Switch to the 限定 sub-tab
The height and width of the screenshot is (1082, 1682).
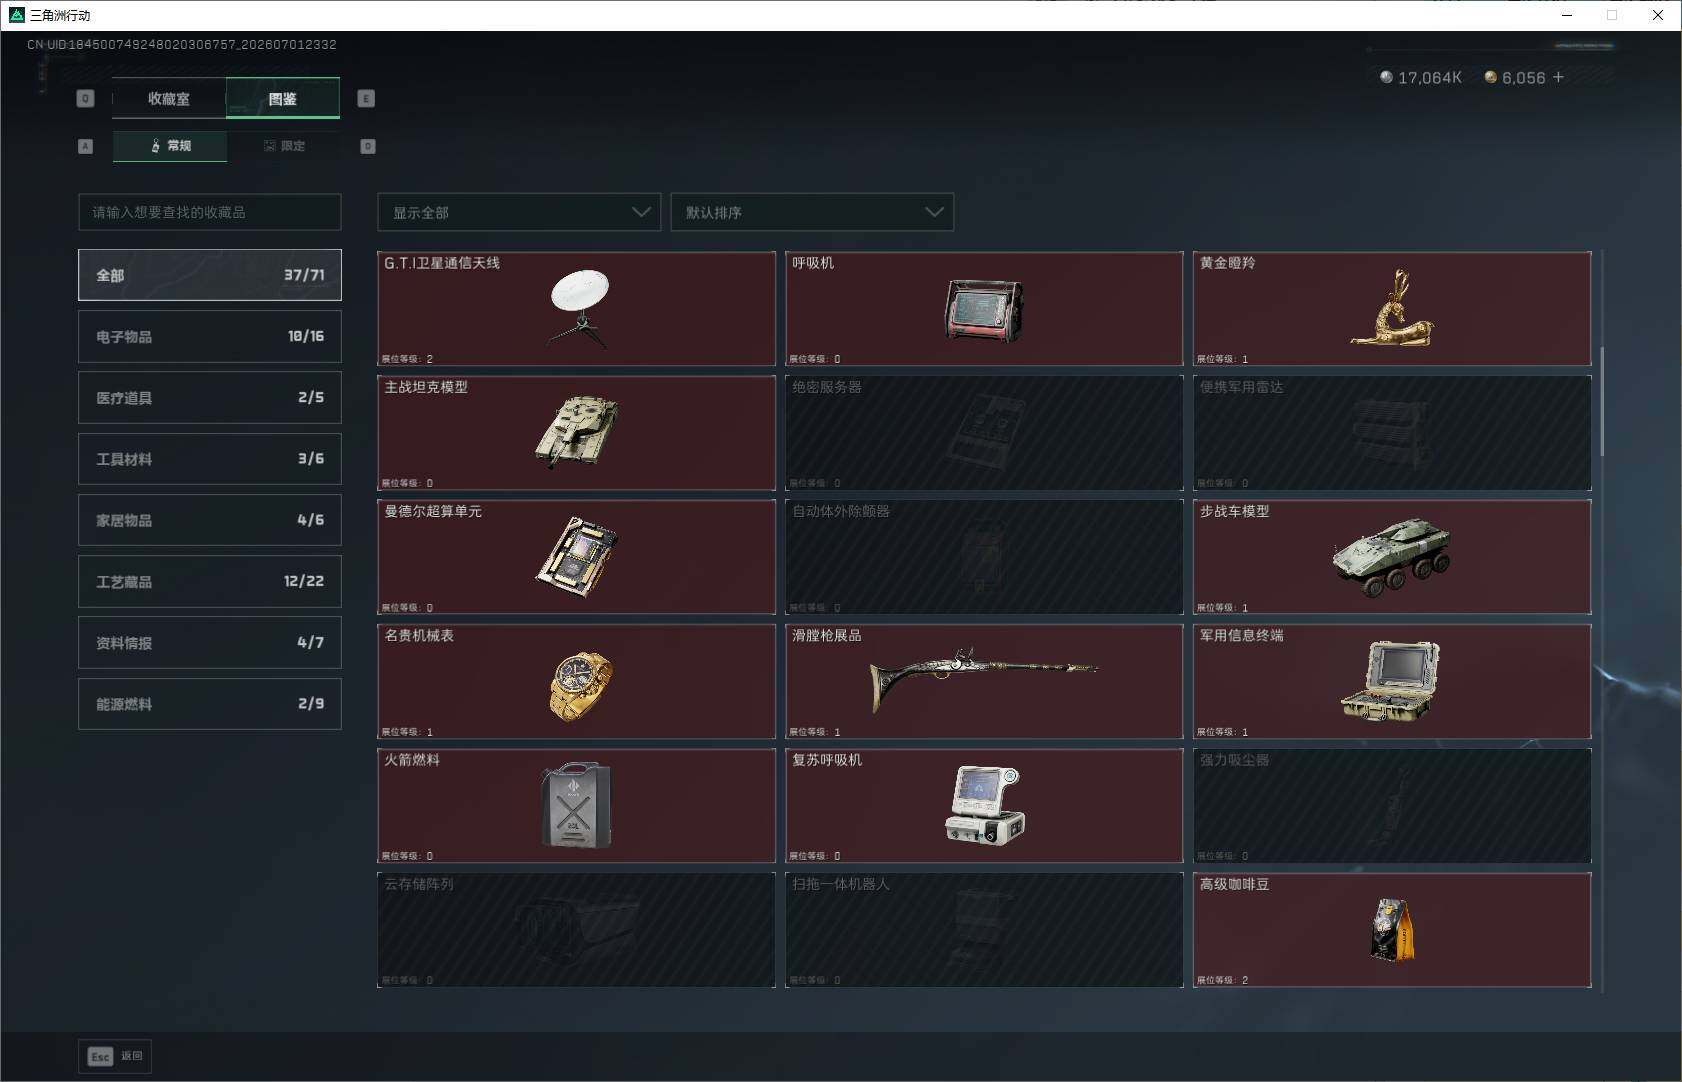point(284,146)
